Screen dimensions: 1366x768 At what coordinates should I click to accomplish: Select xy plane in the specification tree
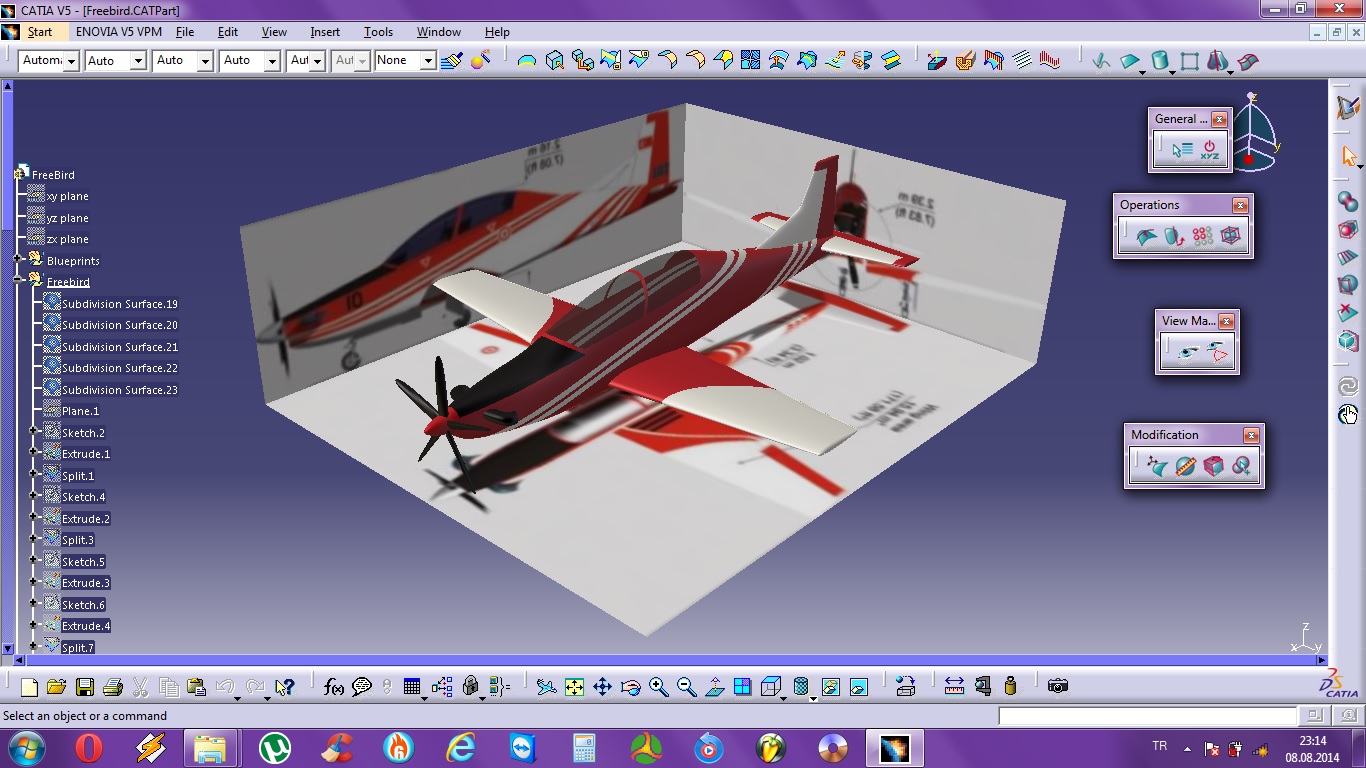(68, 196)
